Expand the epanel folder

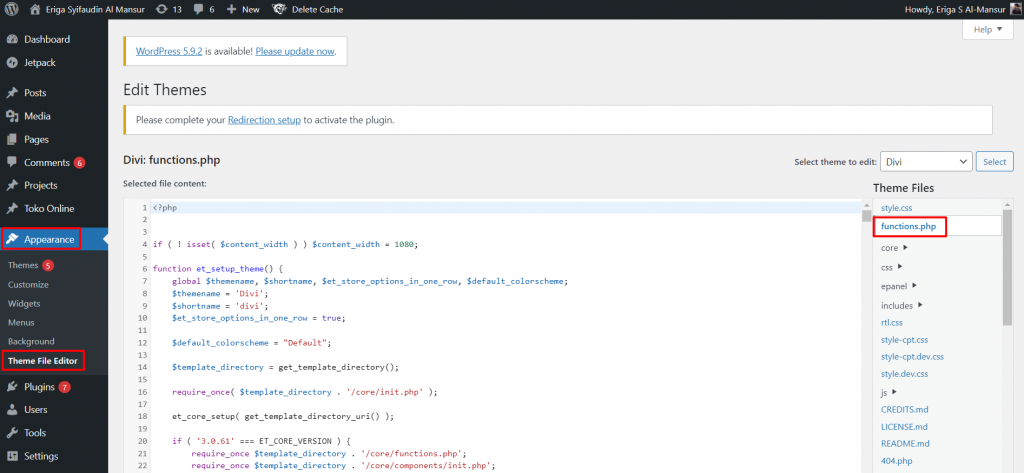914,285
